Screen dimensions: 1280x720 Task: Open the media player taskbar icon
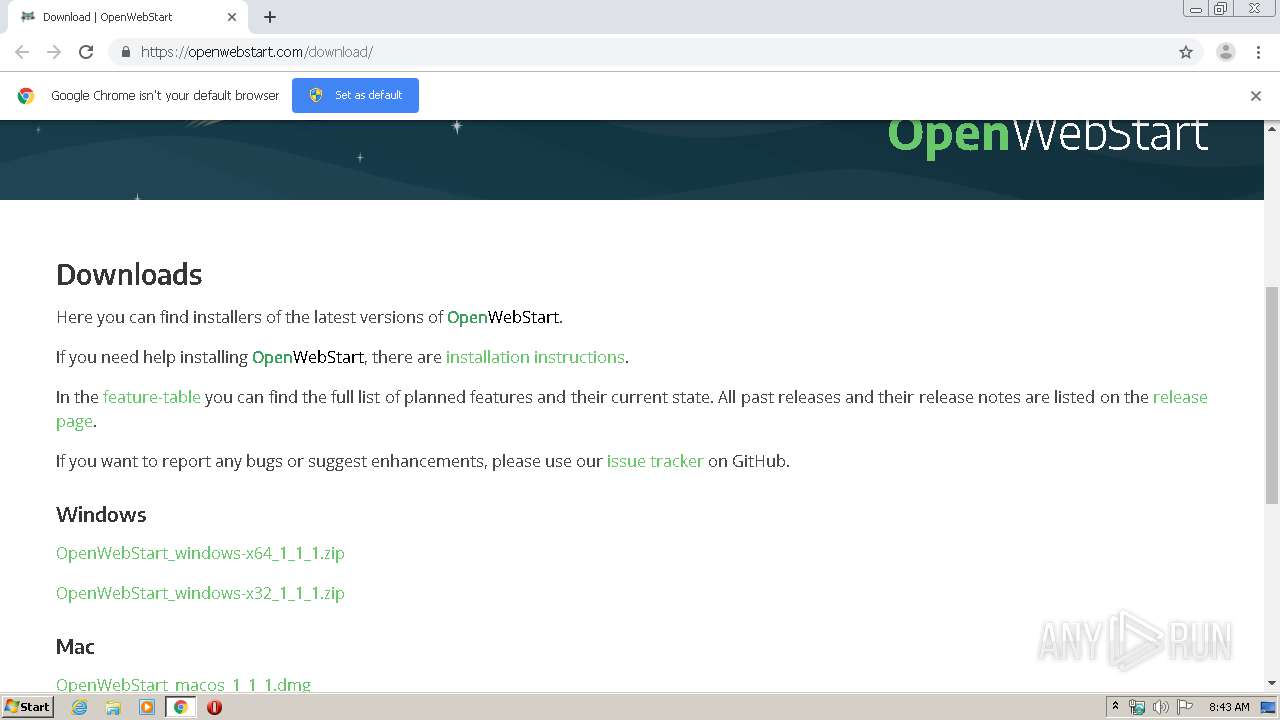147,707
